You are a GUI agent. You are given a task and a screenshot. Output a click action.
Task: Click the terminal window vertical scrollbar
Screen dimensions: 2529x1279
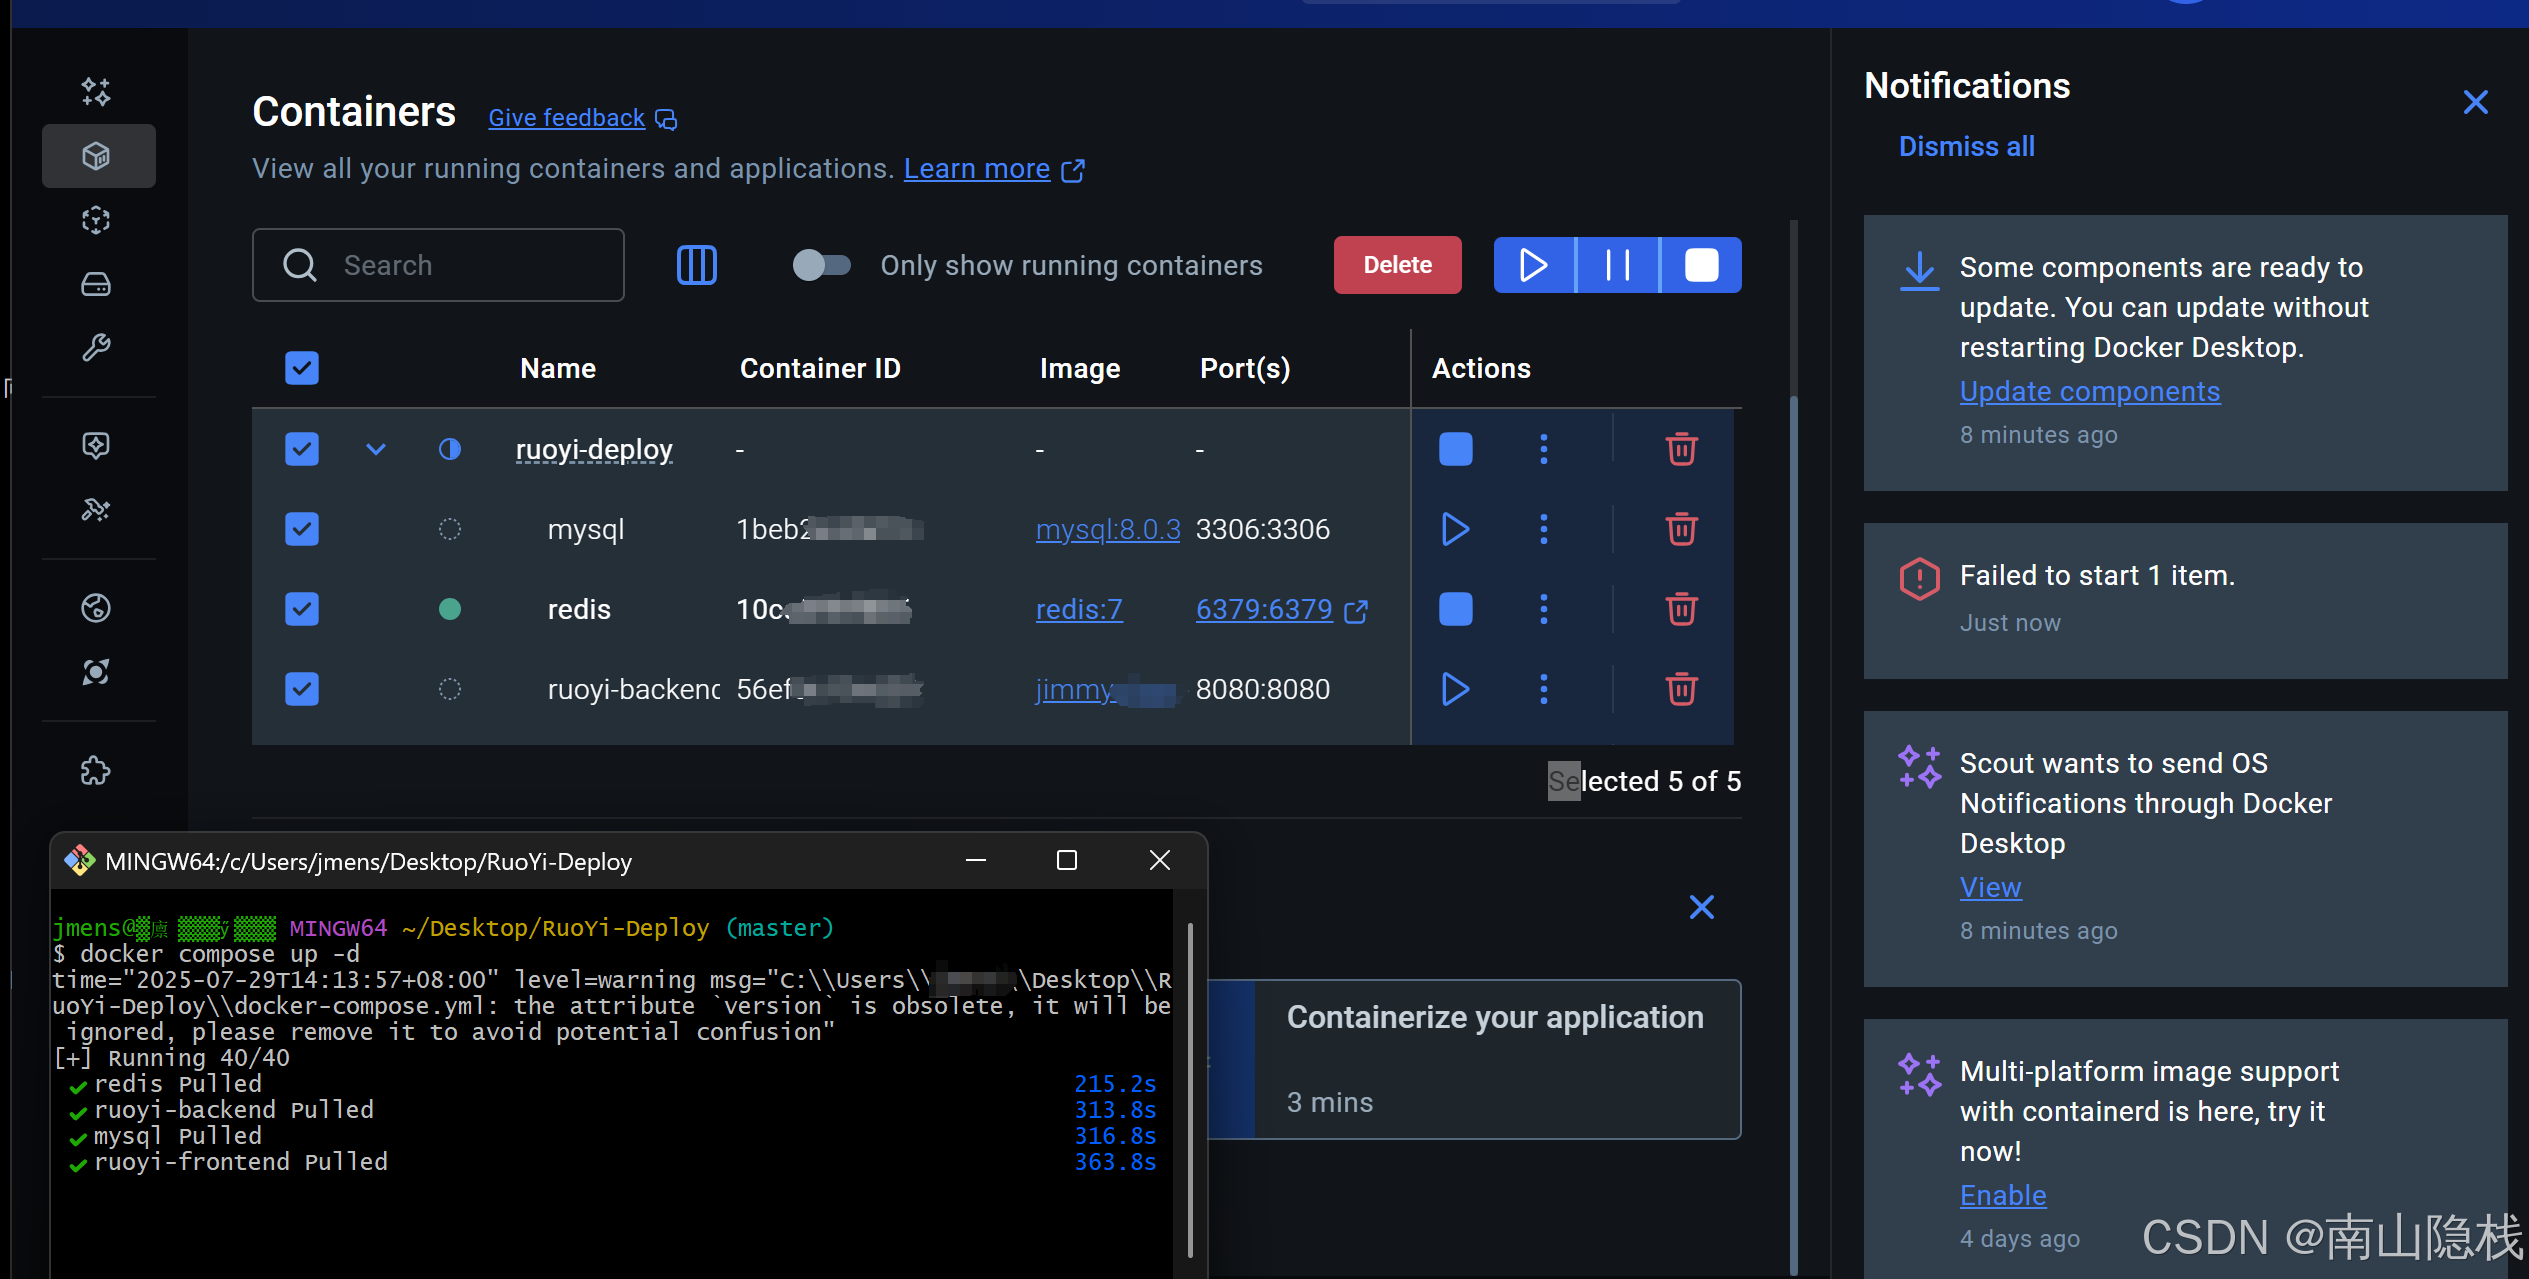coord(1189,1090)
